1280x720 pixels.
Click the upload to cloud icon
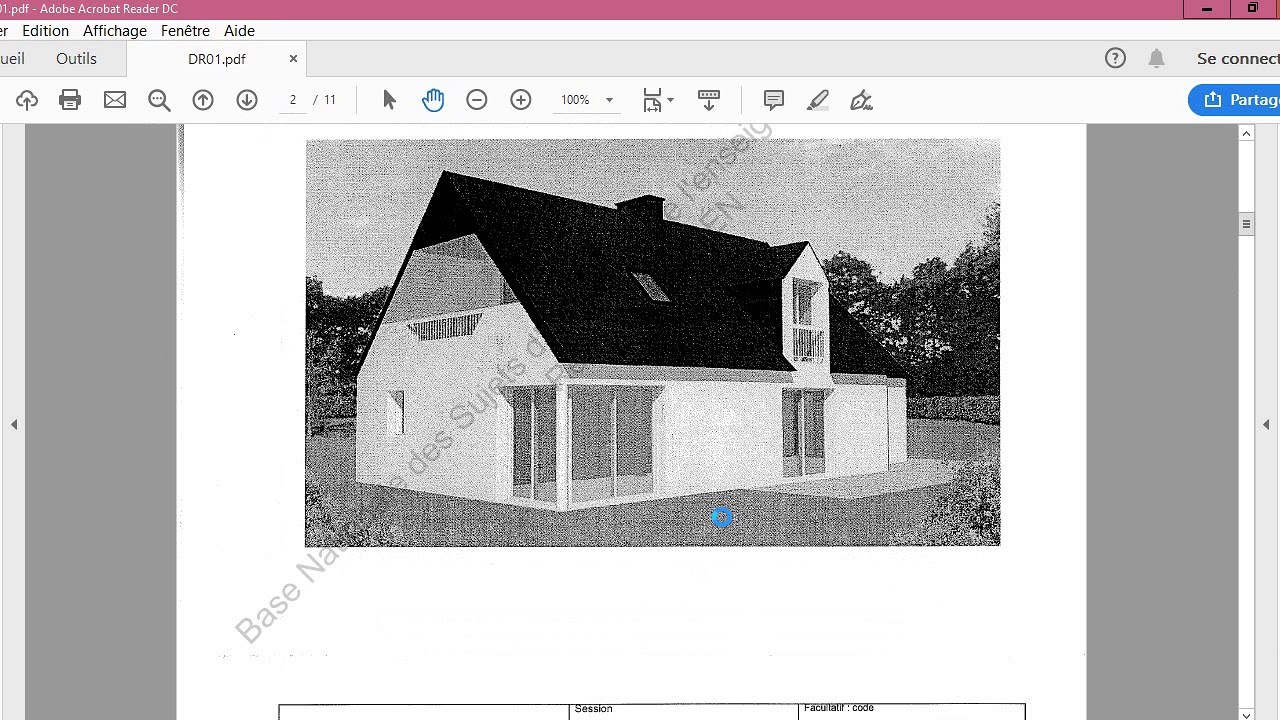pos(27,100)
